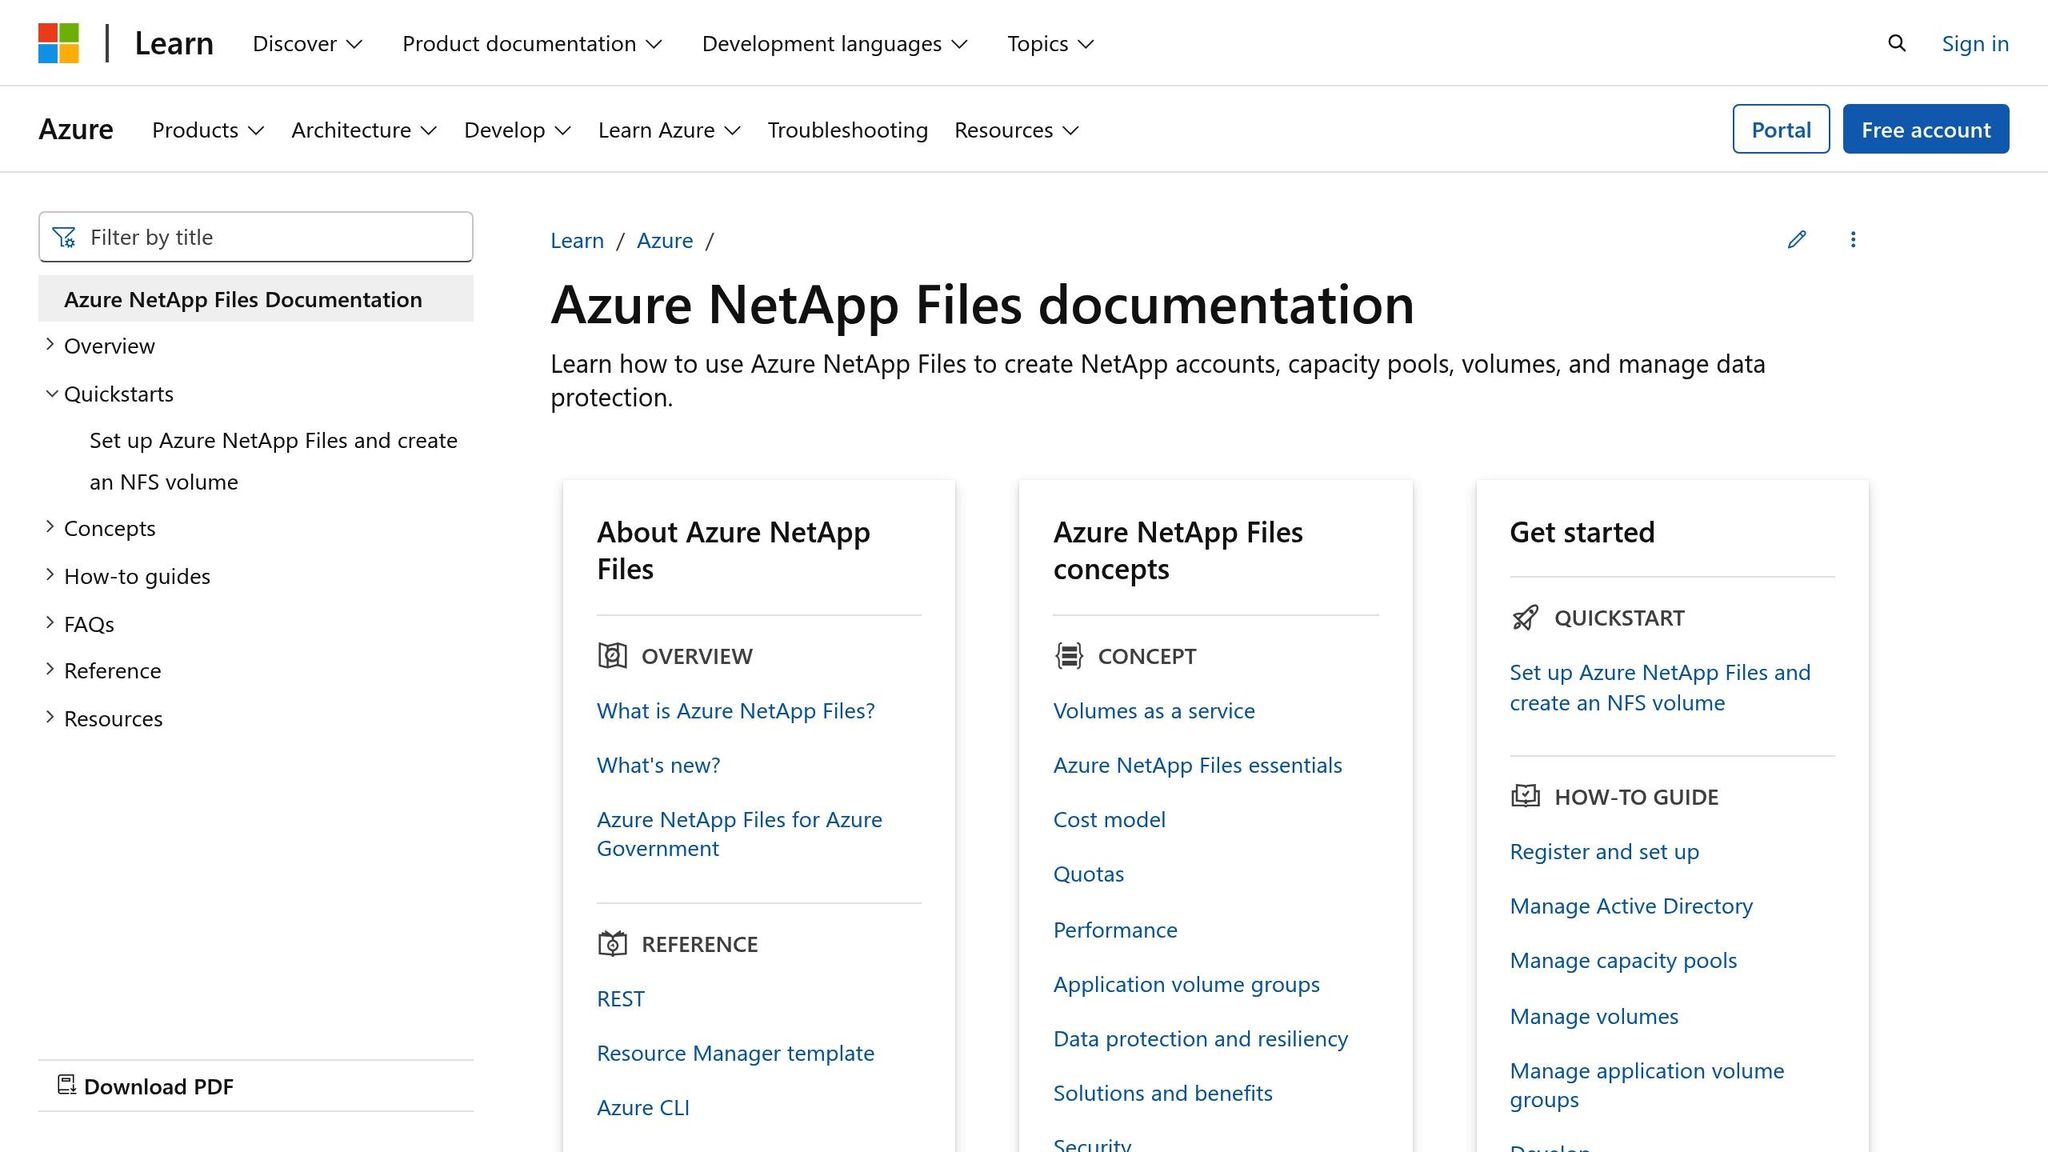Image resolution: width=2048 pixels, height=1152 pixels.
Task: Select Azure NetApp Files Documentation in sidebar
Action: [256, 299]
